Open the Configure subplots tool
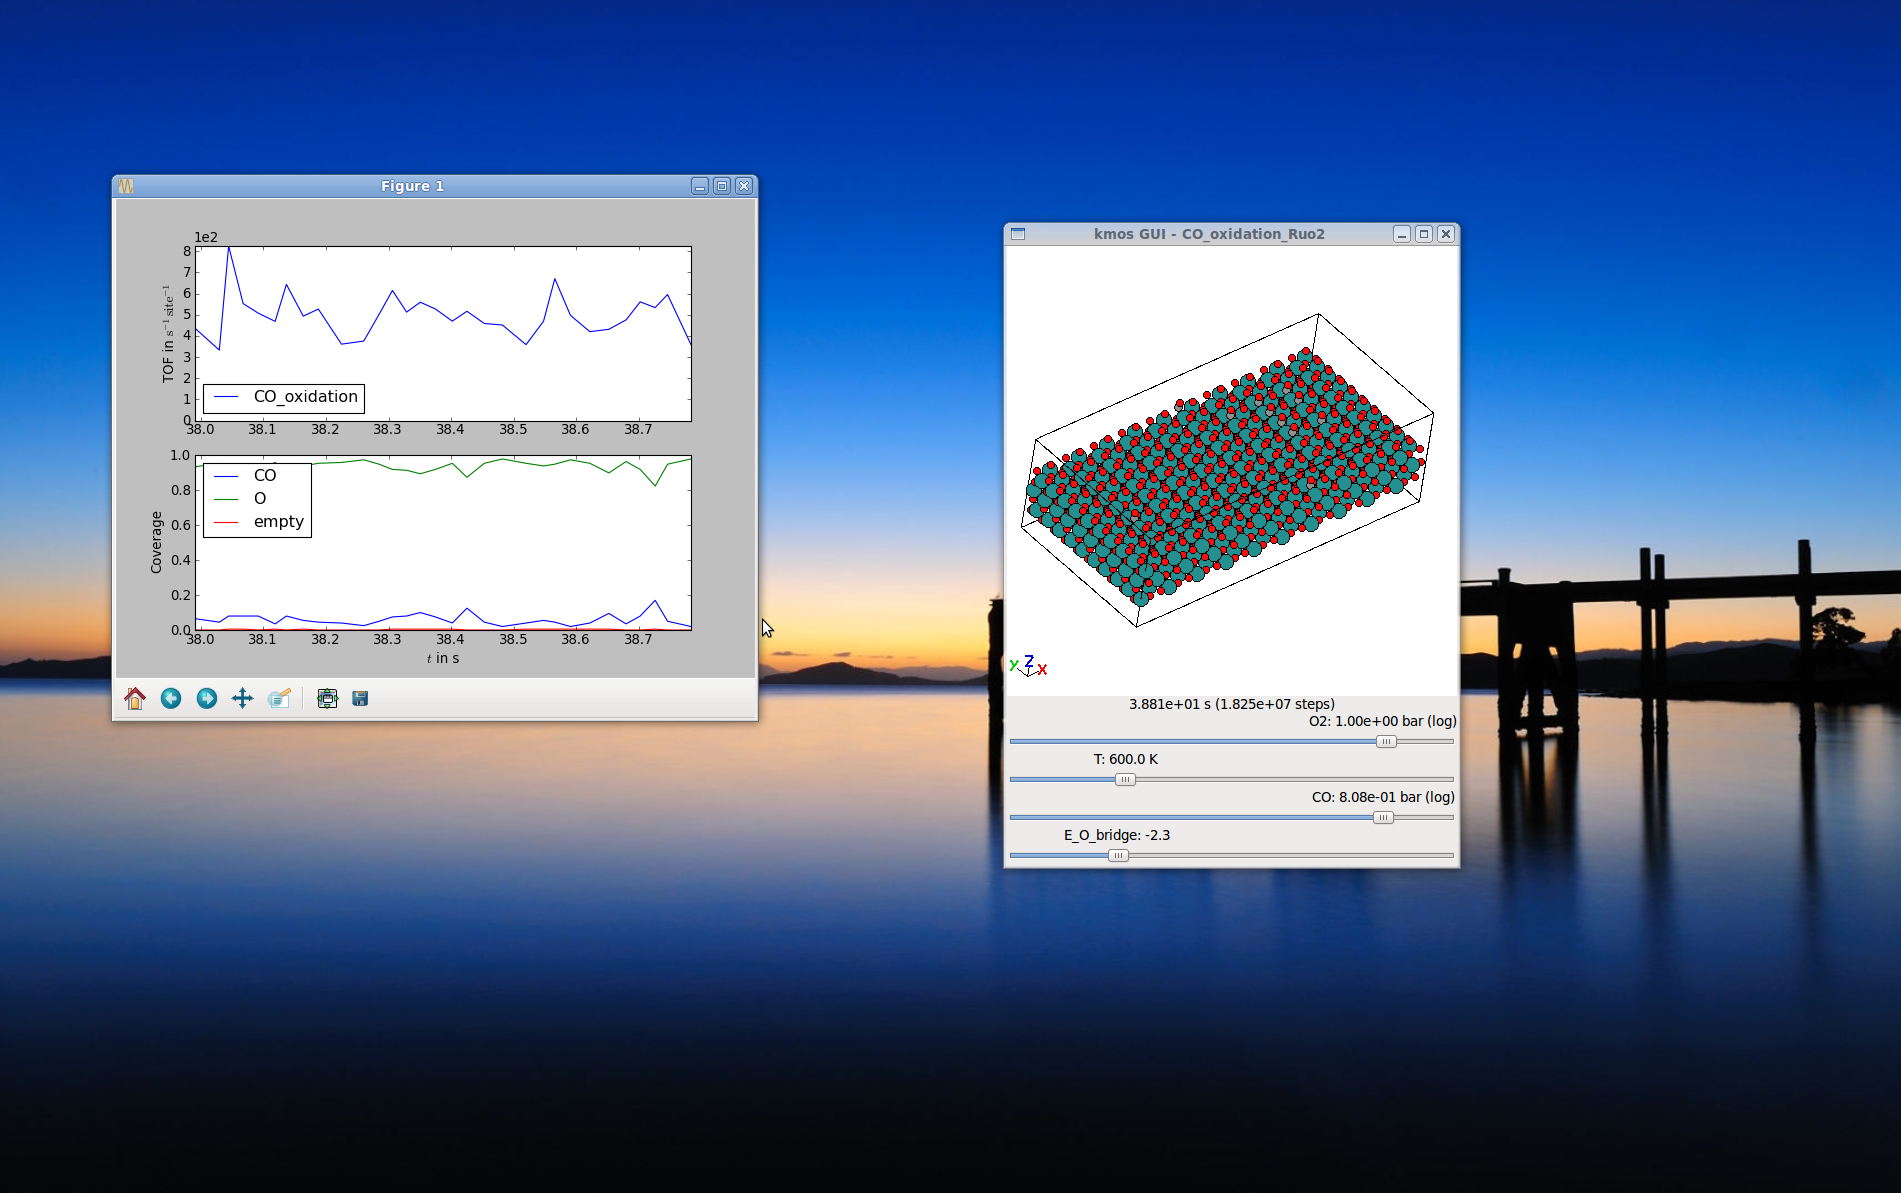Image resolution: width=1901 pixels, height=1193 pixels. [327, 698]
